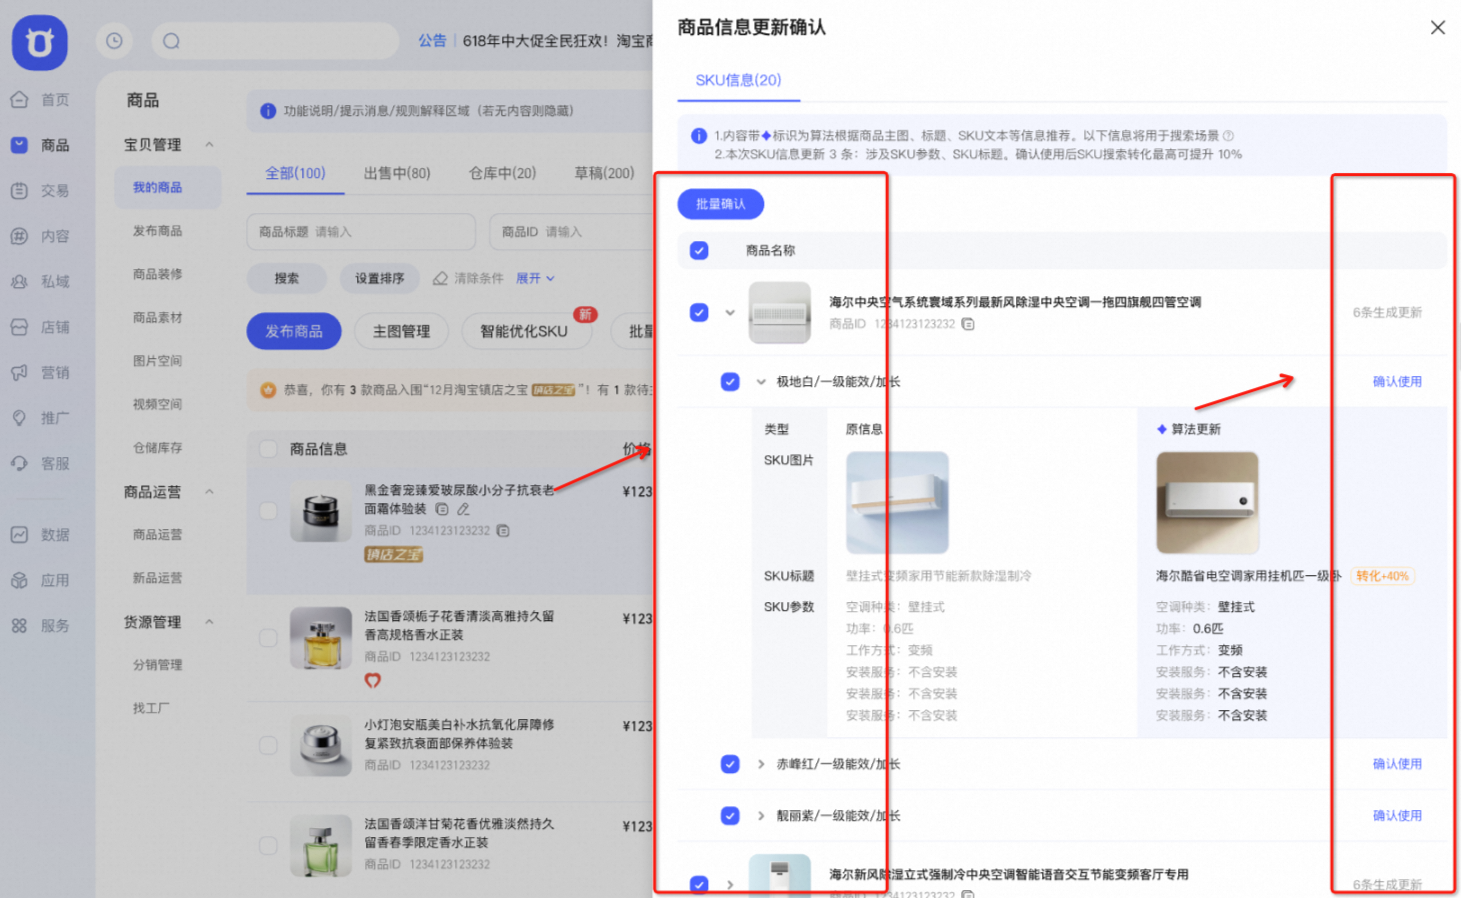Click the 发布商品 blue button

click(x=294, y=331)
